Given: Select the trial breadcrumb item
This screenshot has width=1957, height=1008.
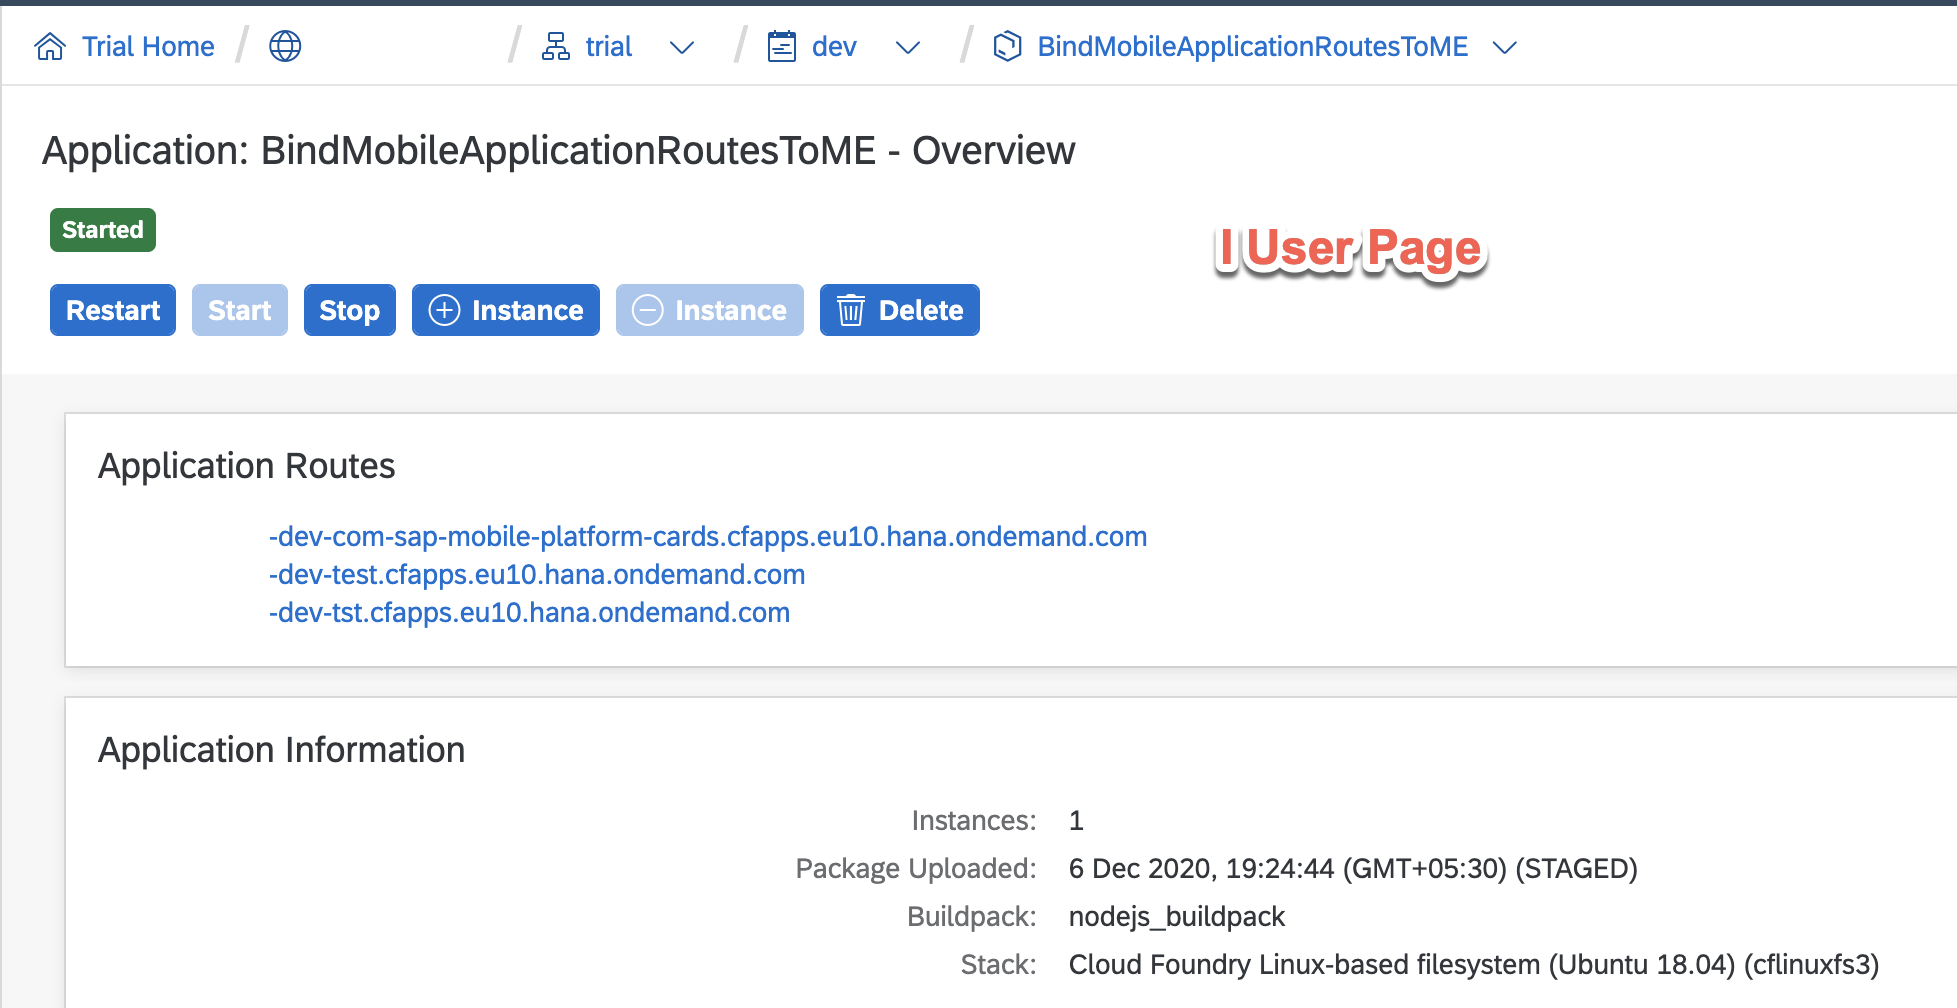Looking at the screenshot, I should point(608,47).
